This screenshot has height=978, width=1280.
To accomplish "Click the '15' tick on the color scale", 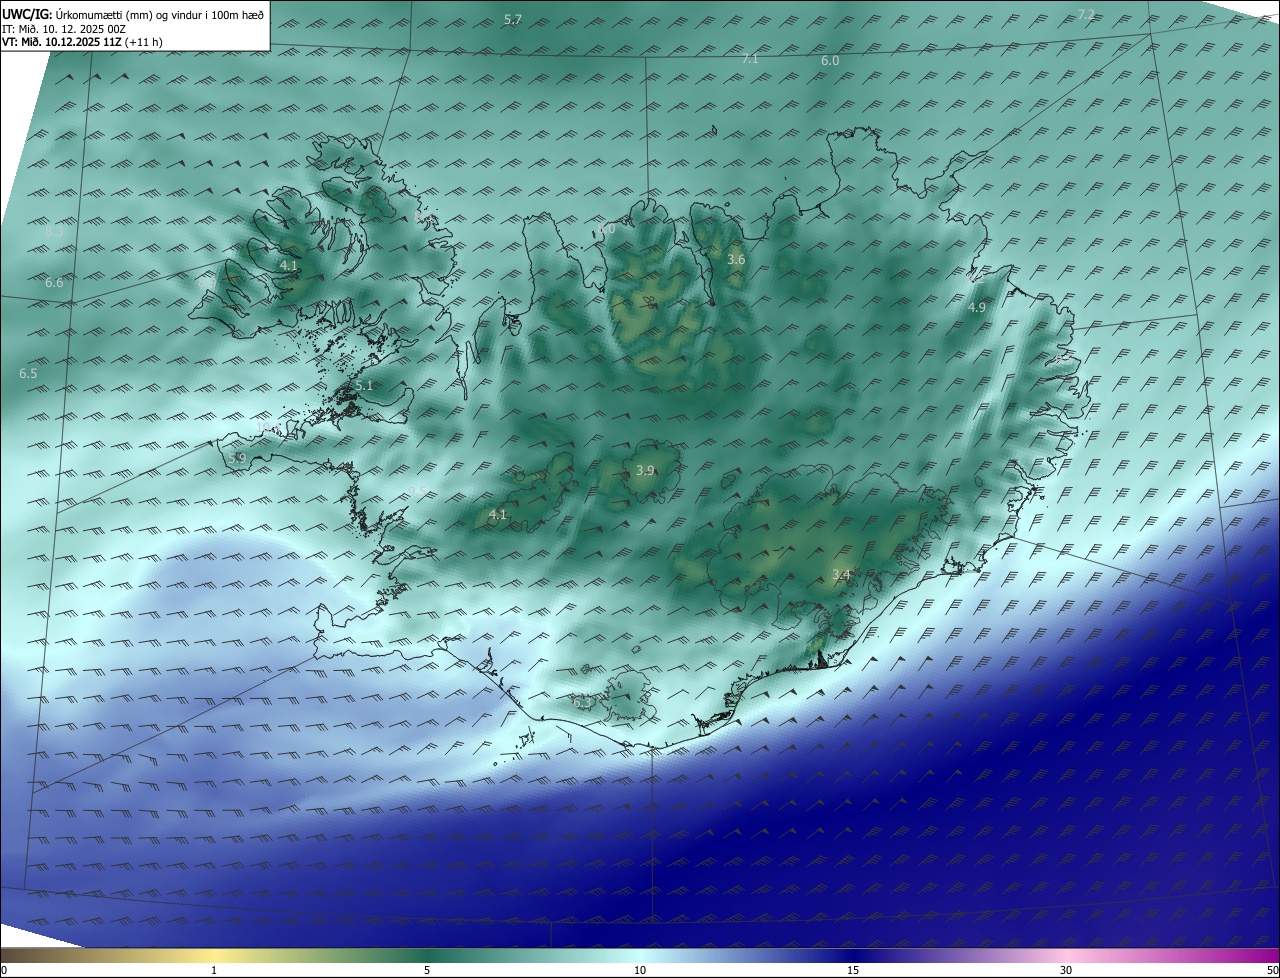I will tap(853, 970).
